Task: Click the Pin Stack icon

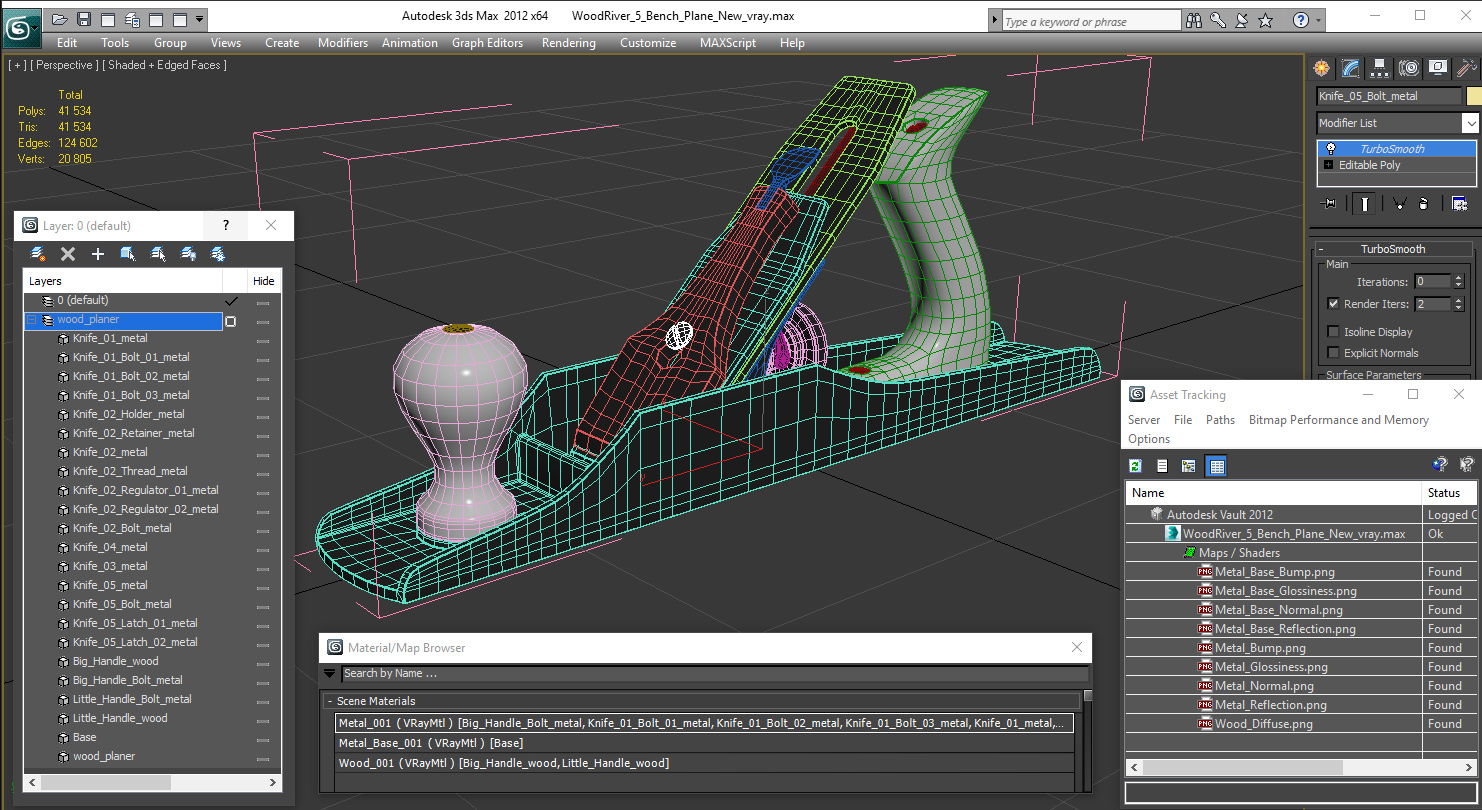Action: (x=1329, y=204)
